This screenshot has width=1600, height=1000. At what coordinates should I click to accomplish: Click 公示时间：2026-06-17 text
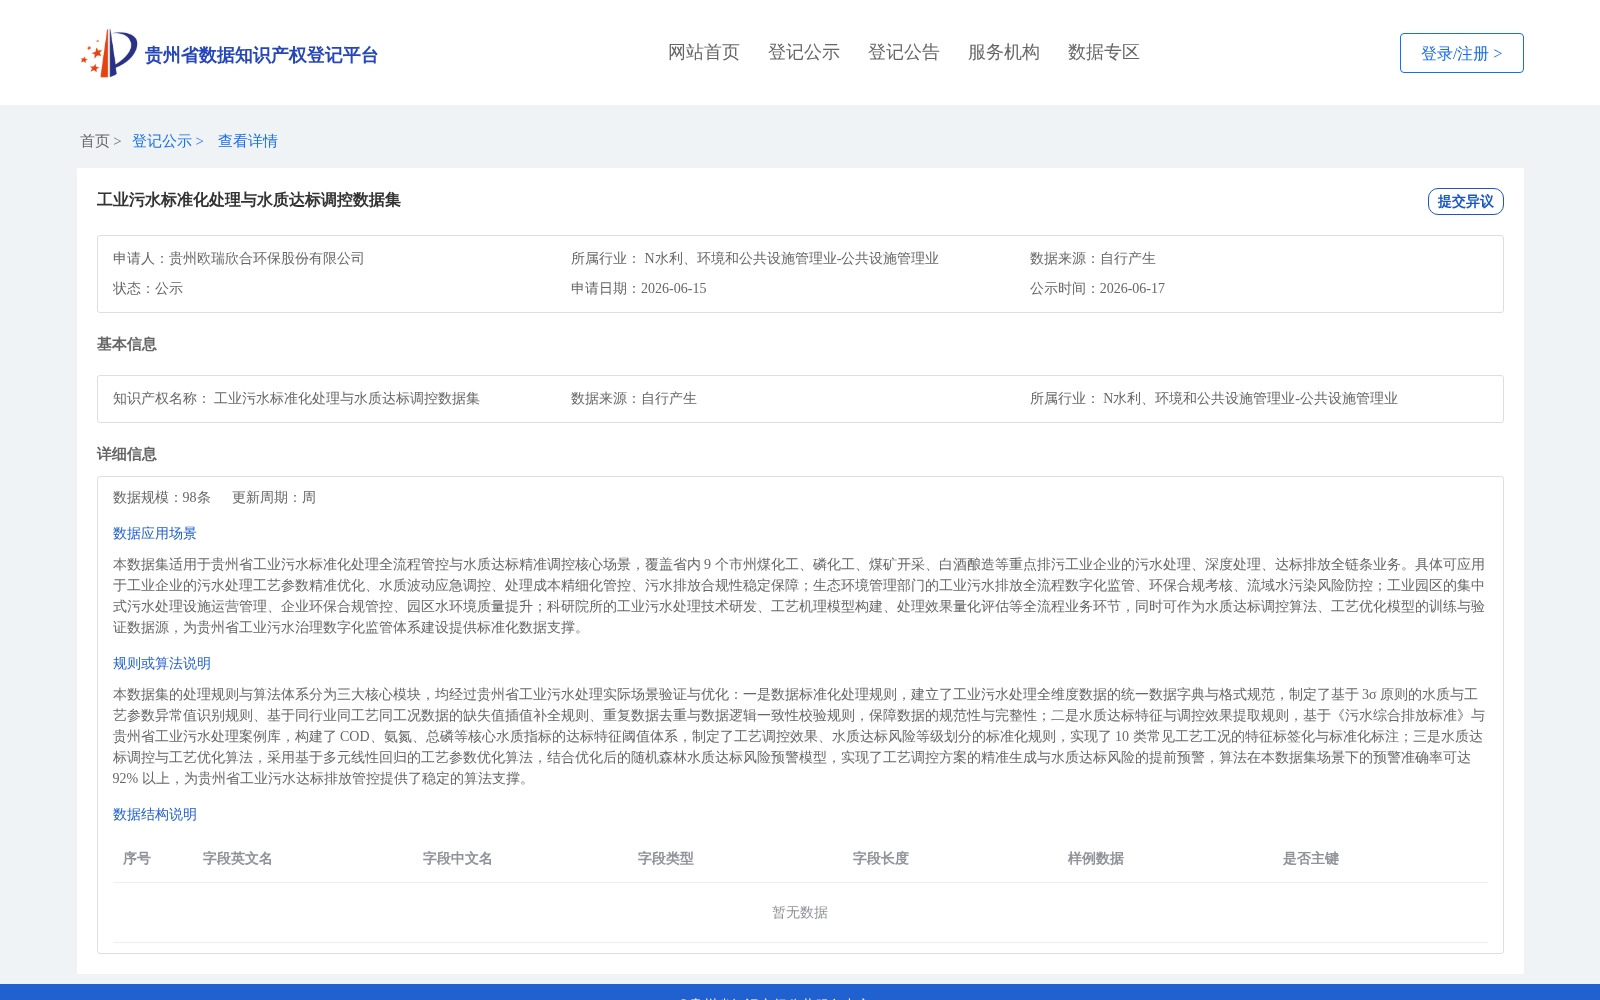pos(1097,288)
